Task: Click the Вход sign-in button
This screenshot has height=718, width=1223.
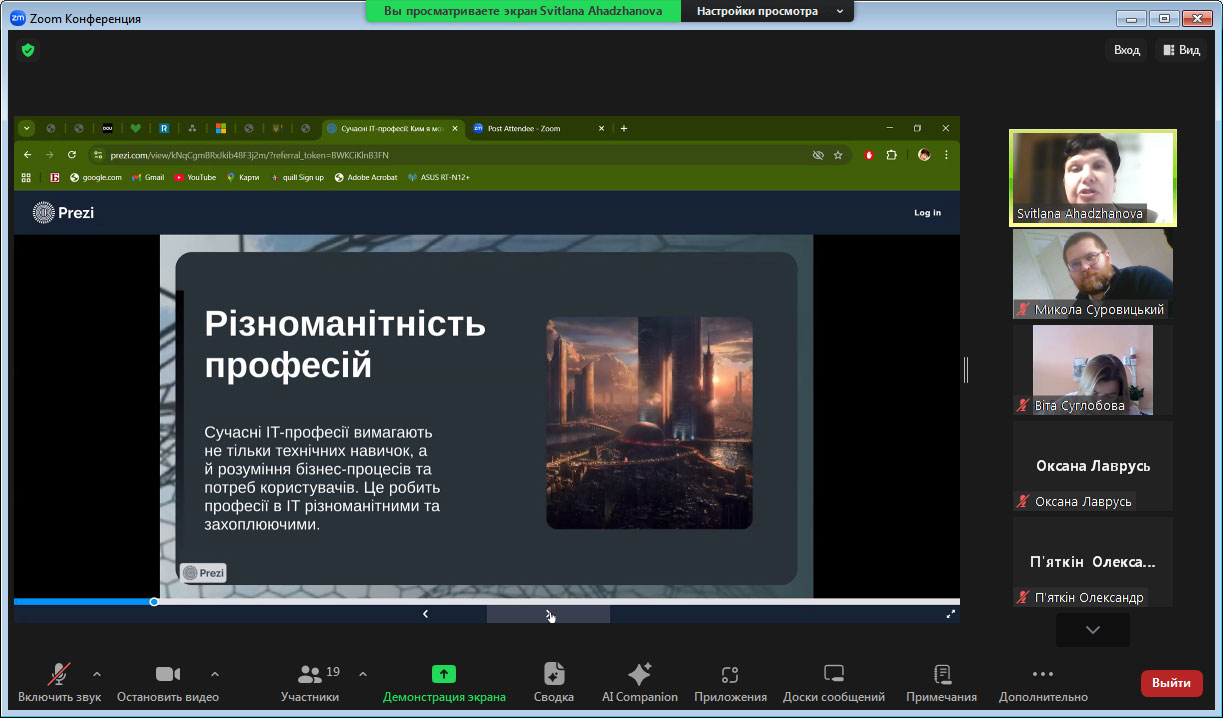Action: pos(1126,50)
